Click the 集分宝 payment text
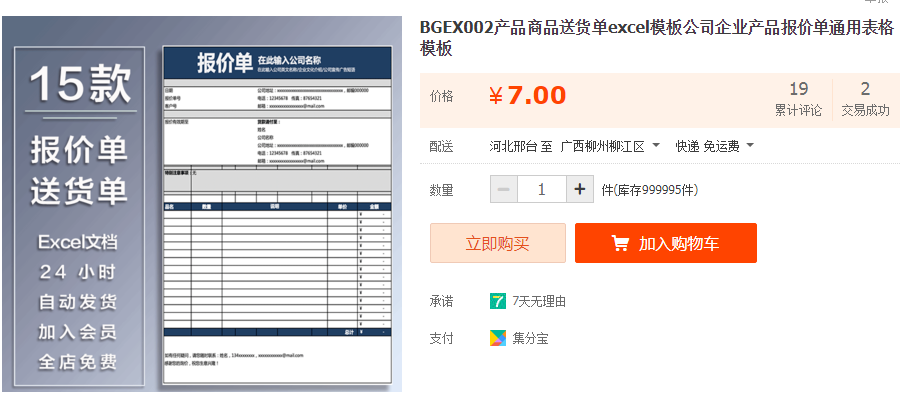The height and width of the screenshot is (415, 903). coord(530,338)
